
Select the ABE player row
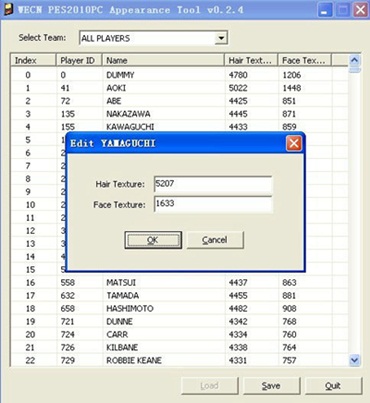tap(179, 101)
